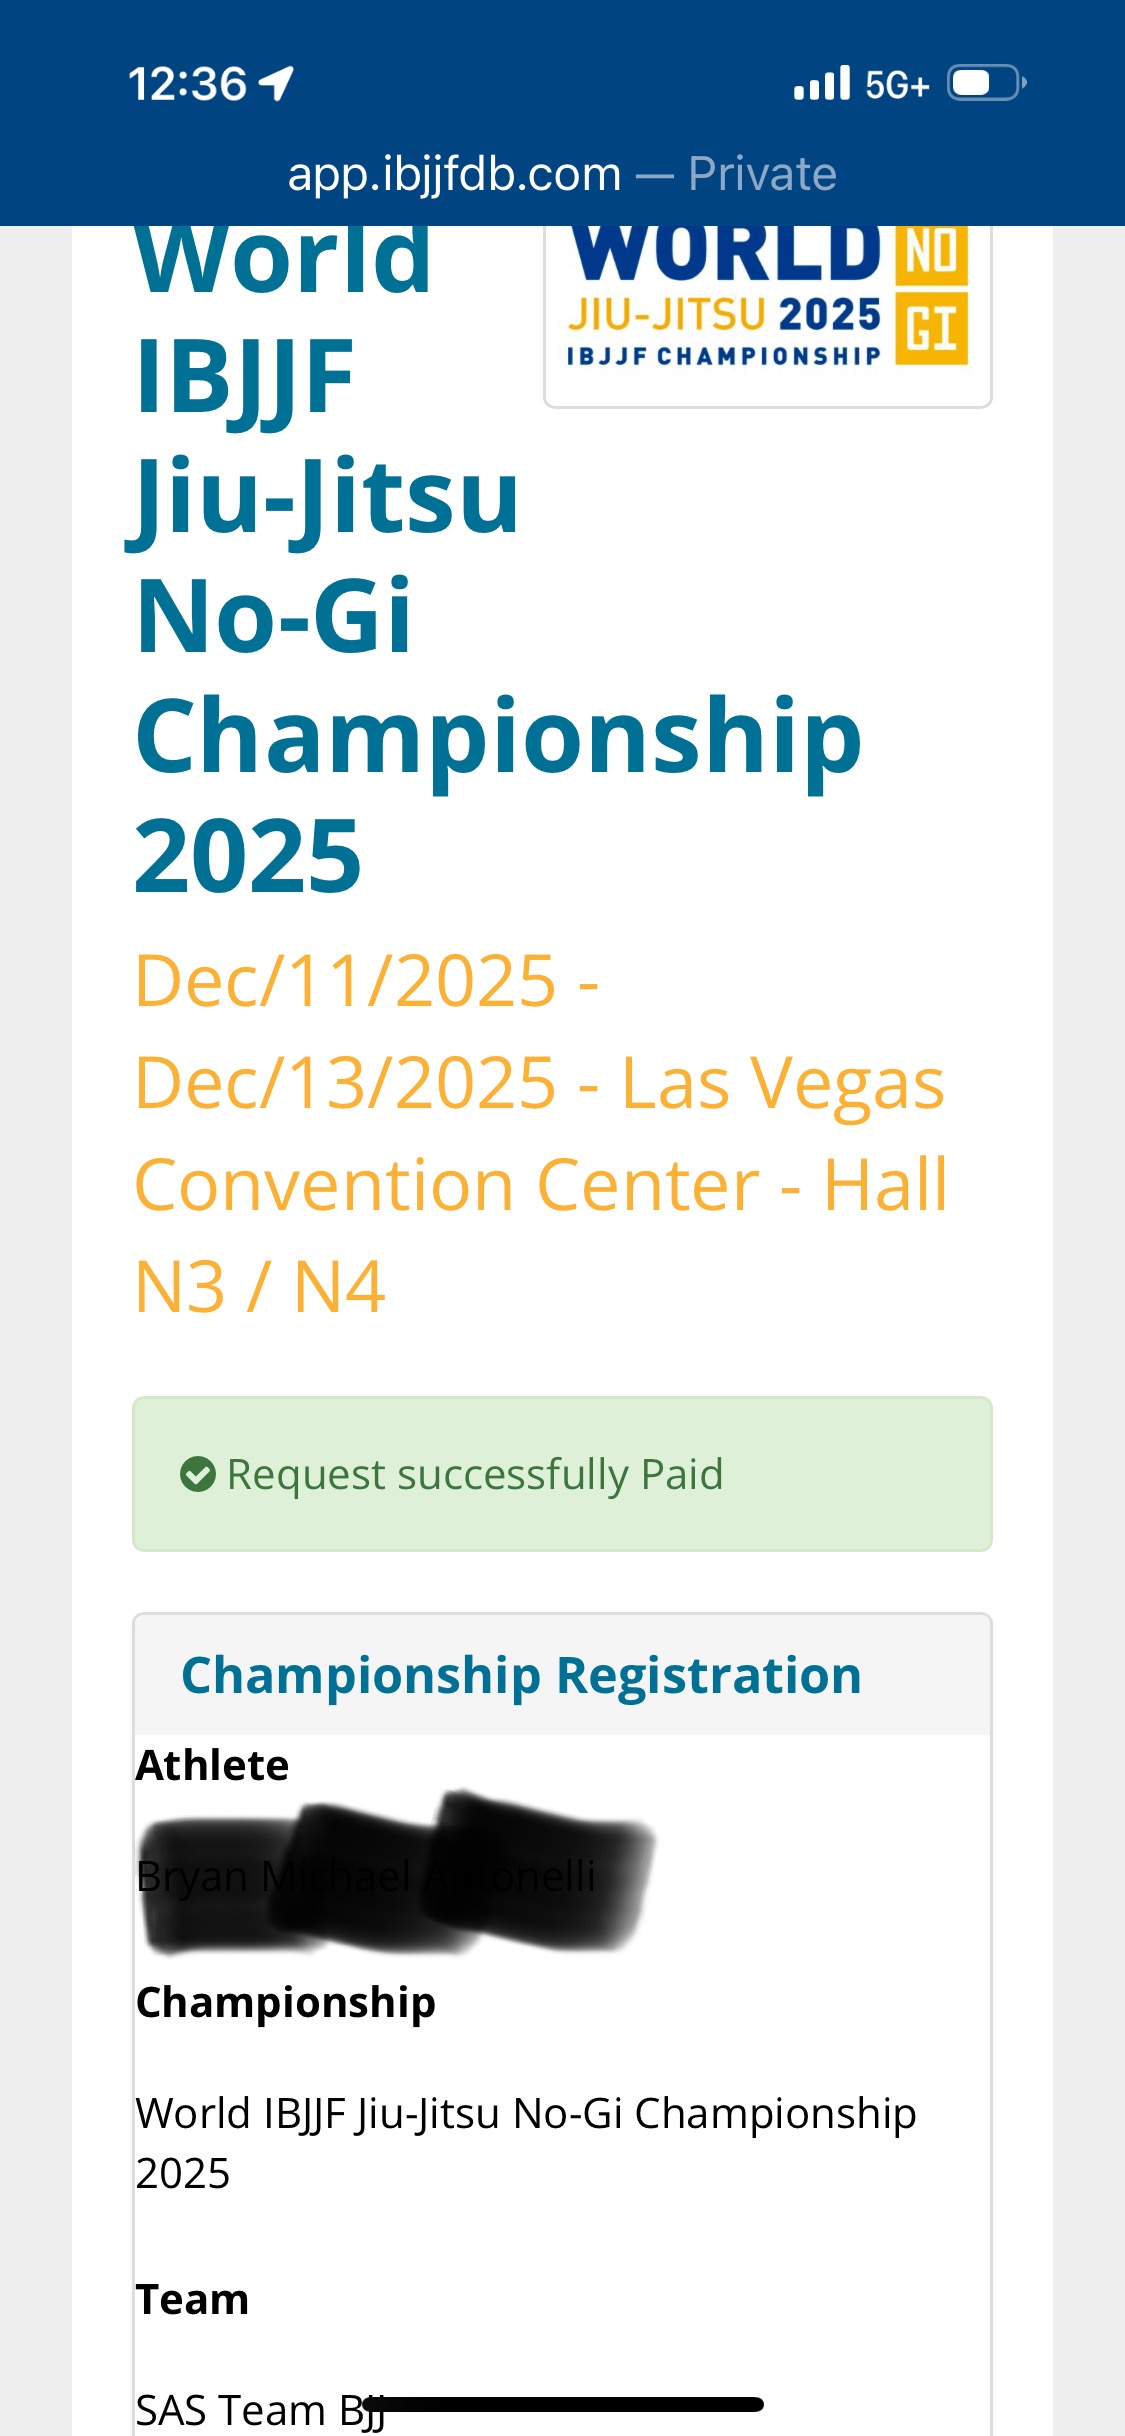Screen dimensions: 1125x2436
Task: Tap the redacted athlete name
Action: (x=395, y=1873)
